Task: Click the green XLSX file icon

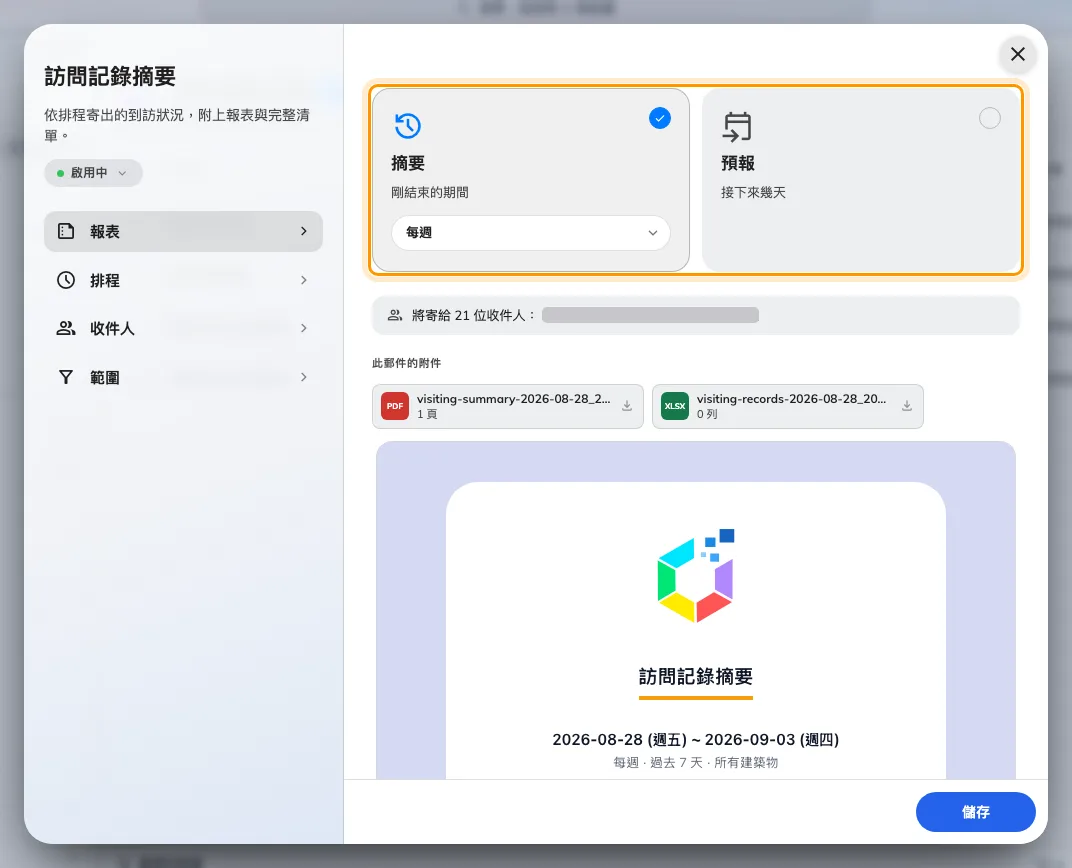Action: [675, 406]
